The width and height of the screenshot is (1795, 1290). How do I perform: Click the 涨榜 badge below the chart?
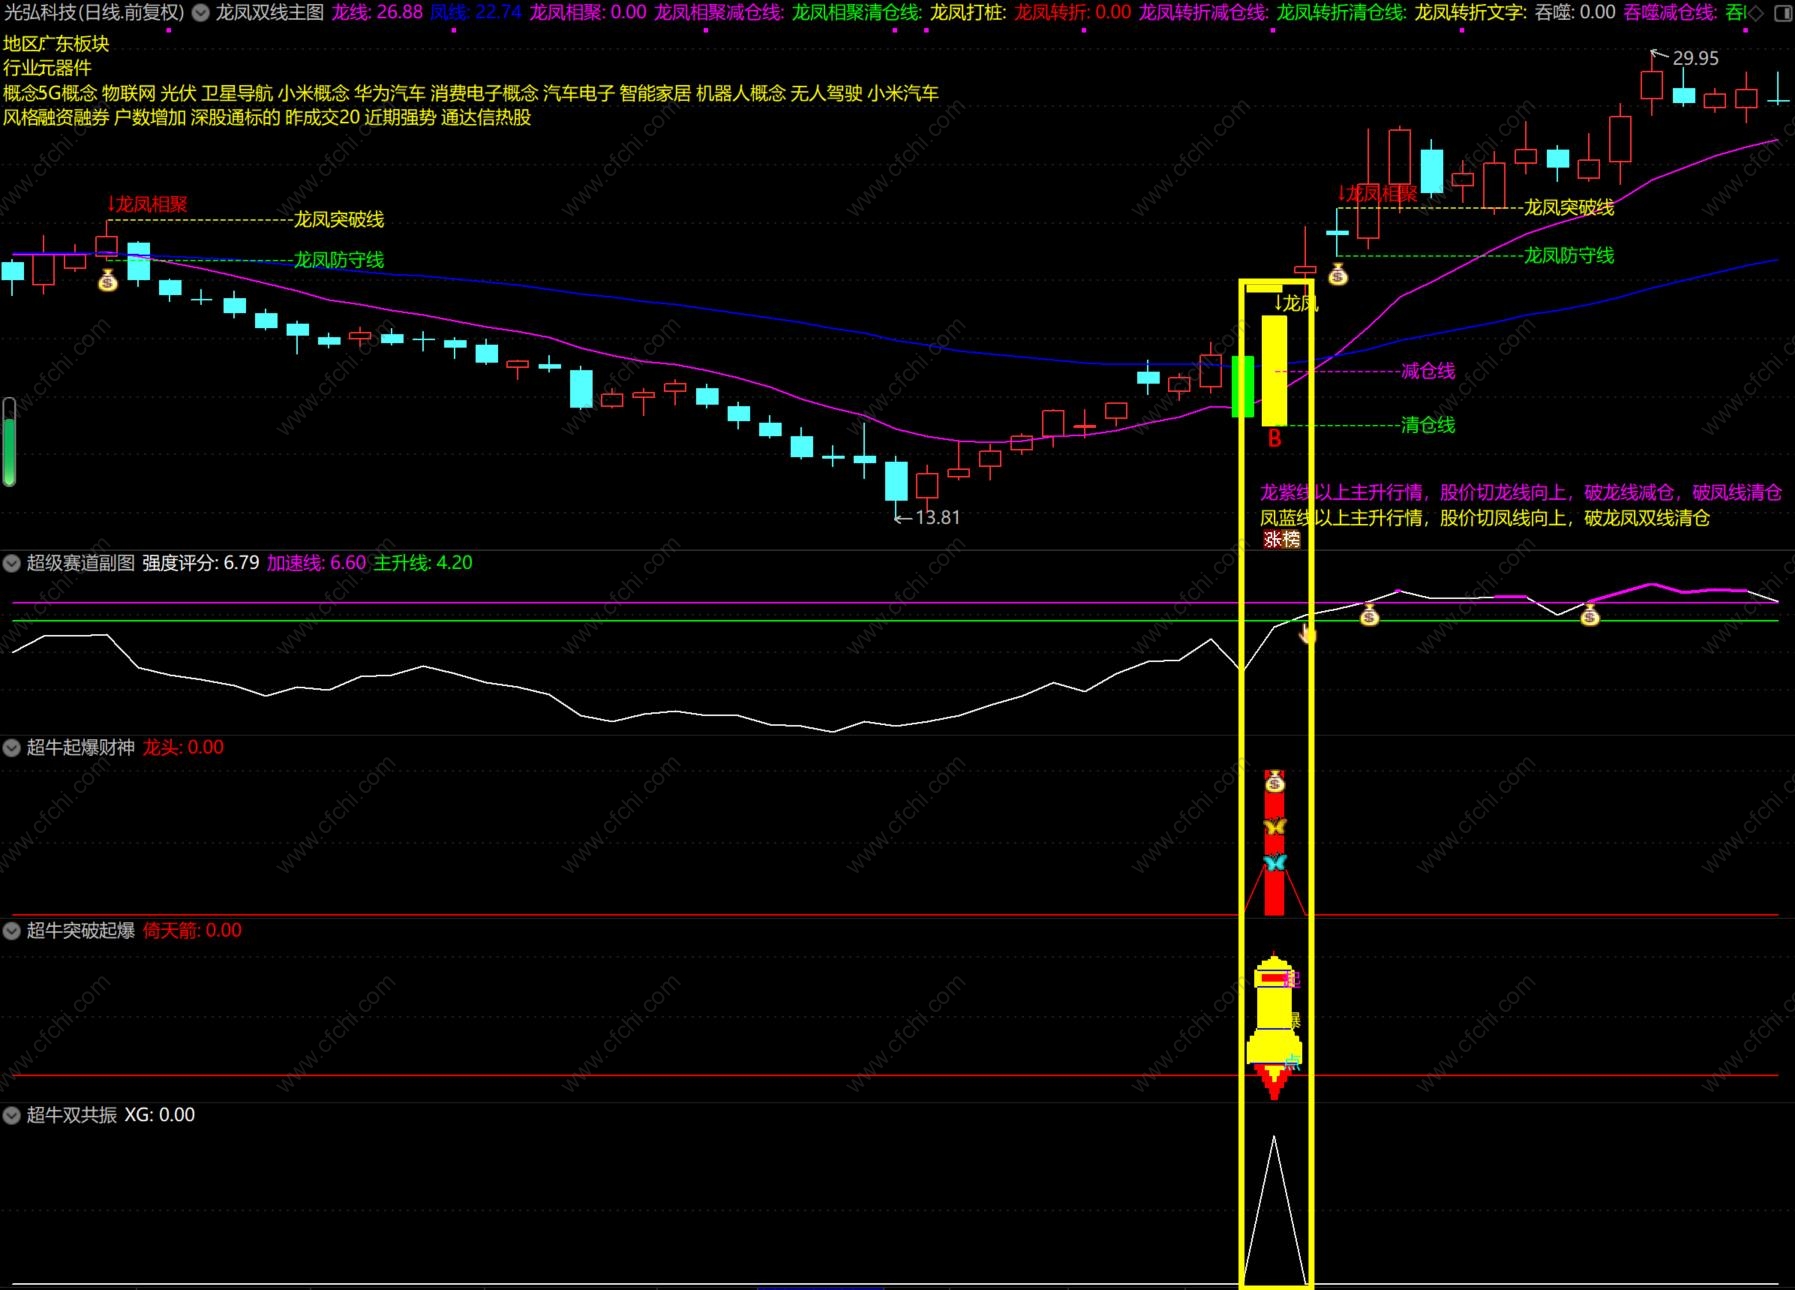pyautogui.click(x=1281, y=540)
